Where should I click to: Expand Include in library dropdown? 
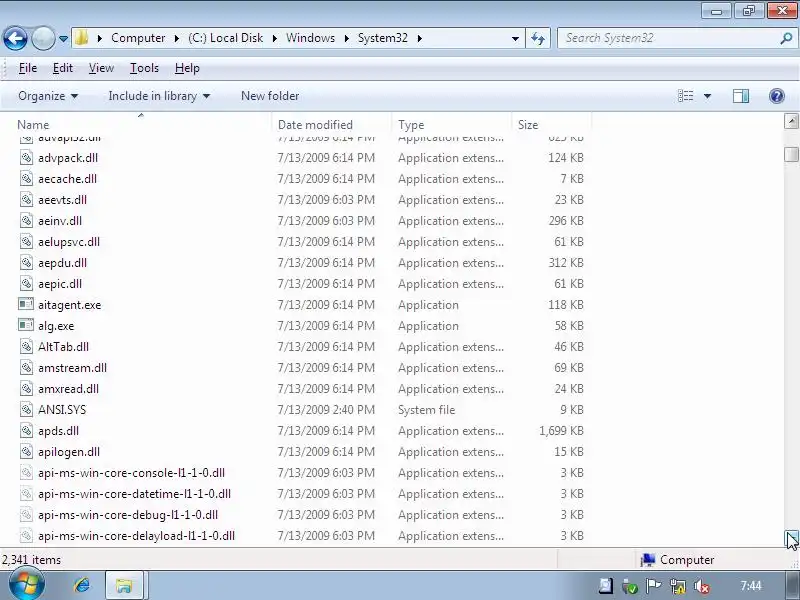coord(159,96)
